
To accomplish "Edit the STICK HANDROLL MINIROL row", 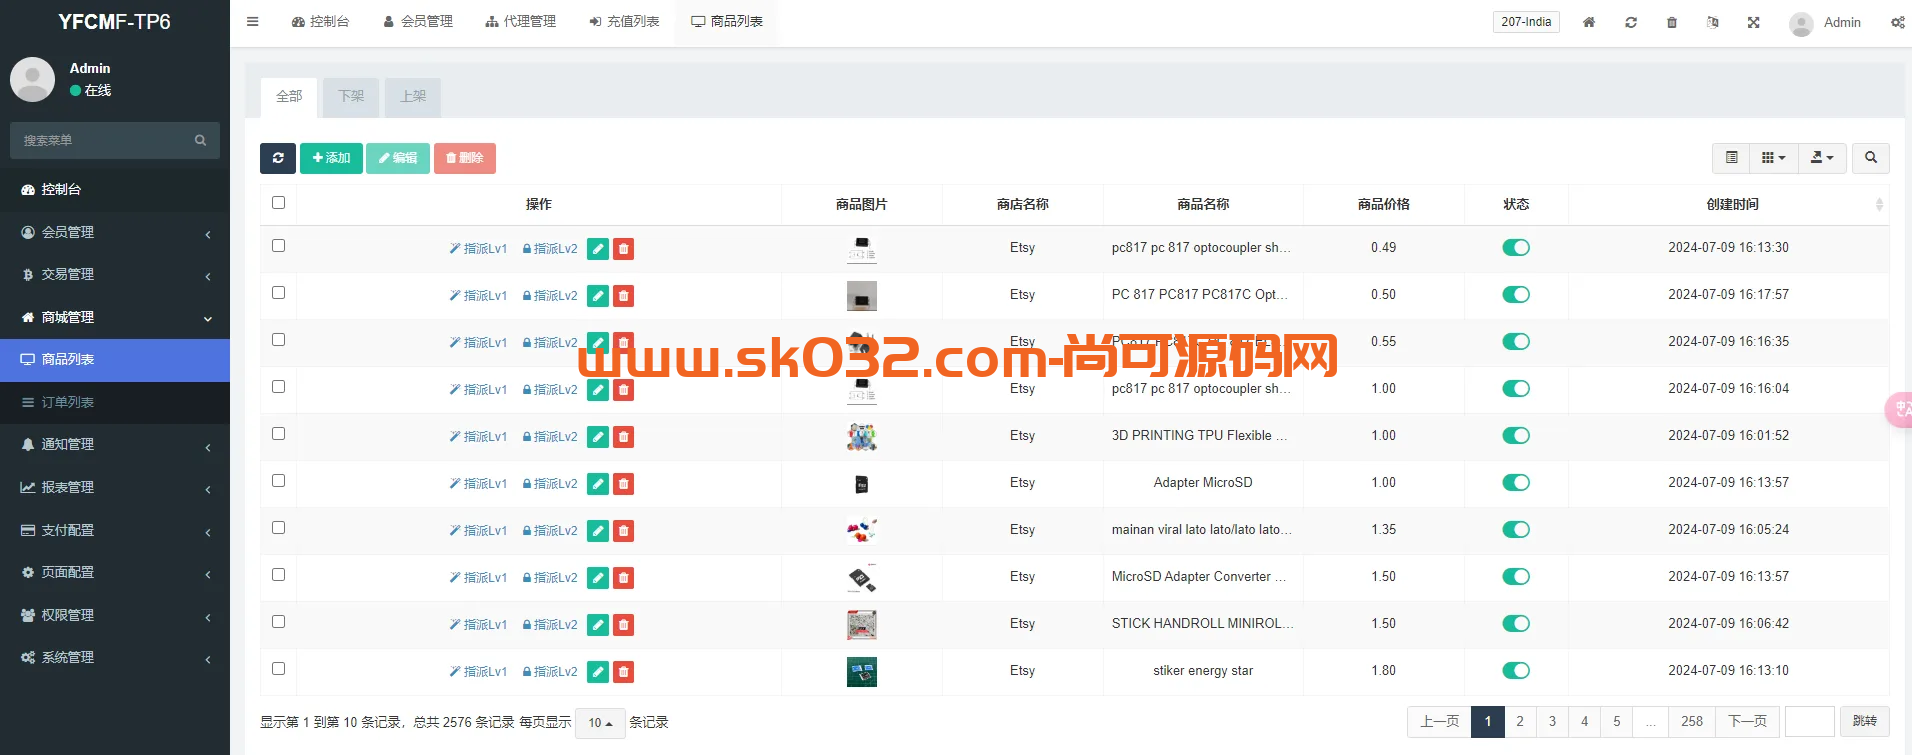I will point(598,625).
